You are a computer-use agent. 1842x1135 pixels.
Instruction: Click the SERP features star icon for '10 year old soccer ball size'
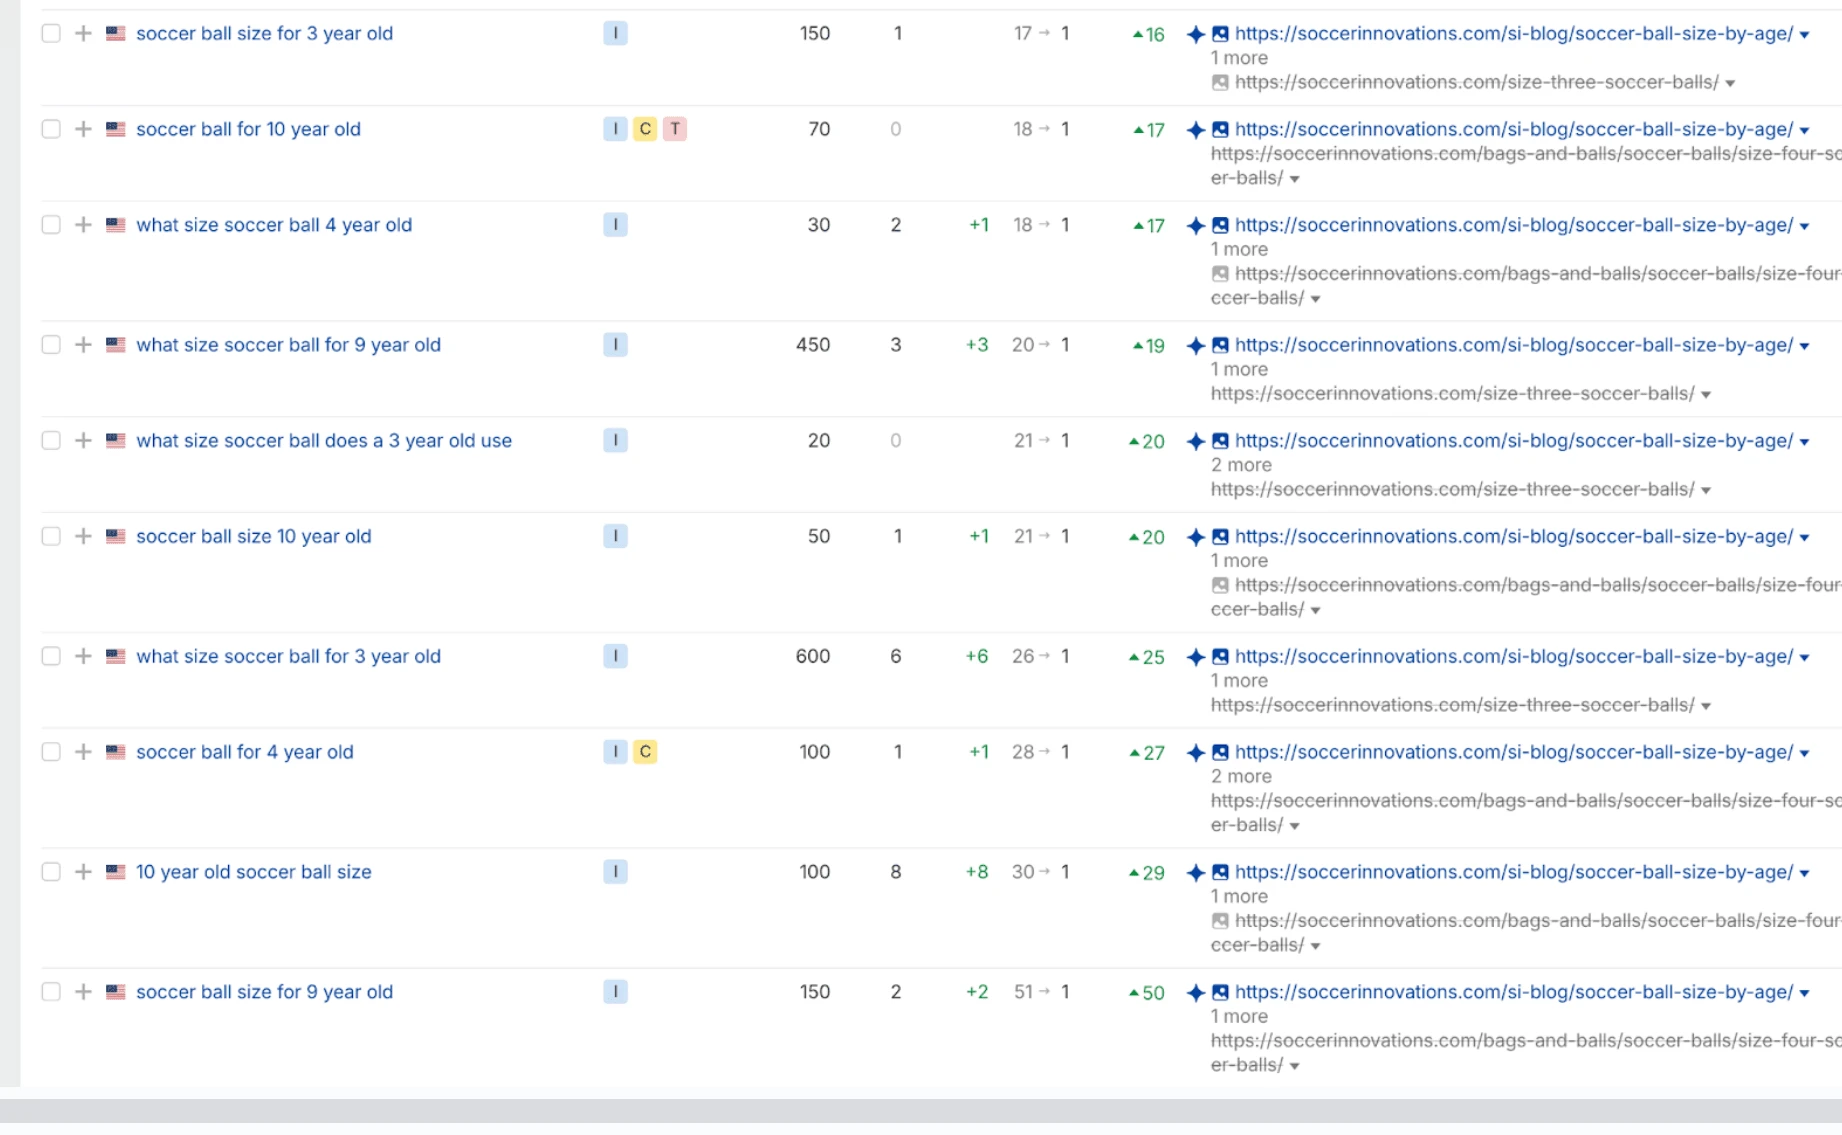[1195, 873]
